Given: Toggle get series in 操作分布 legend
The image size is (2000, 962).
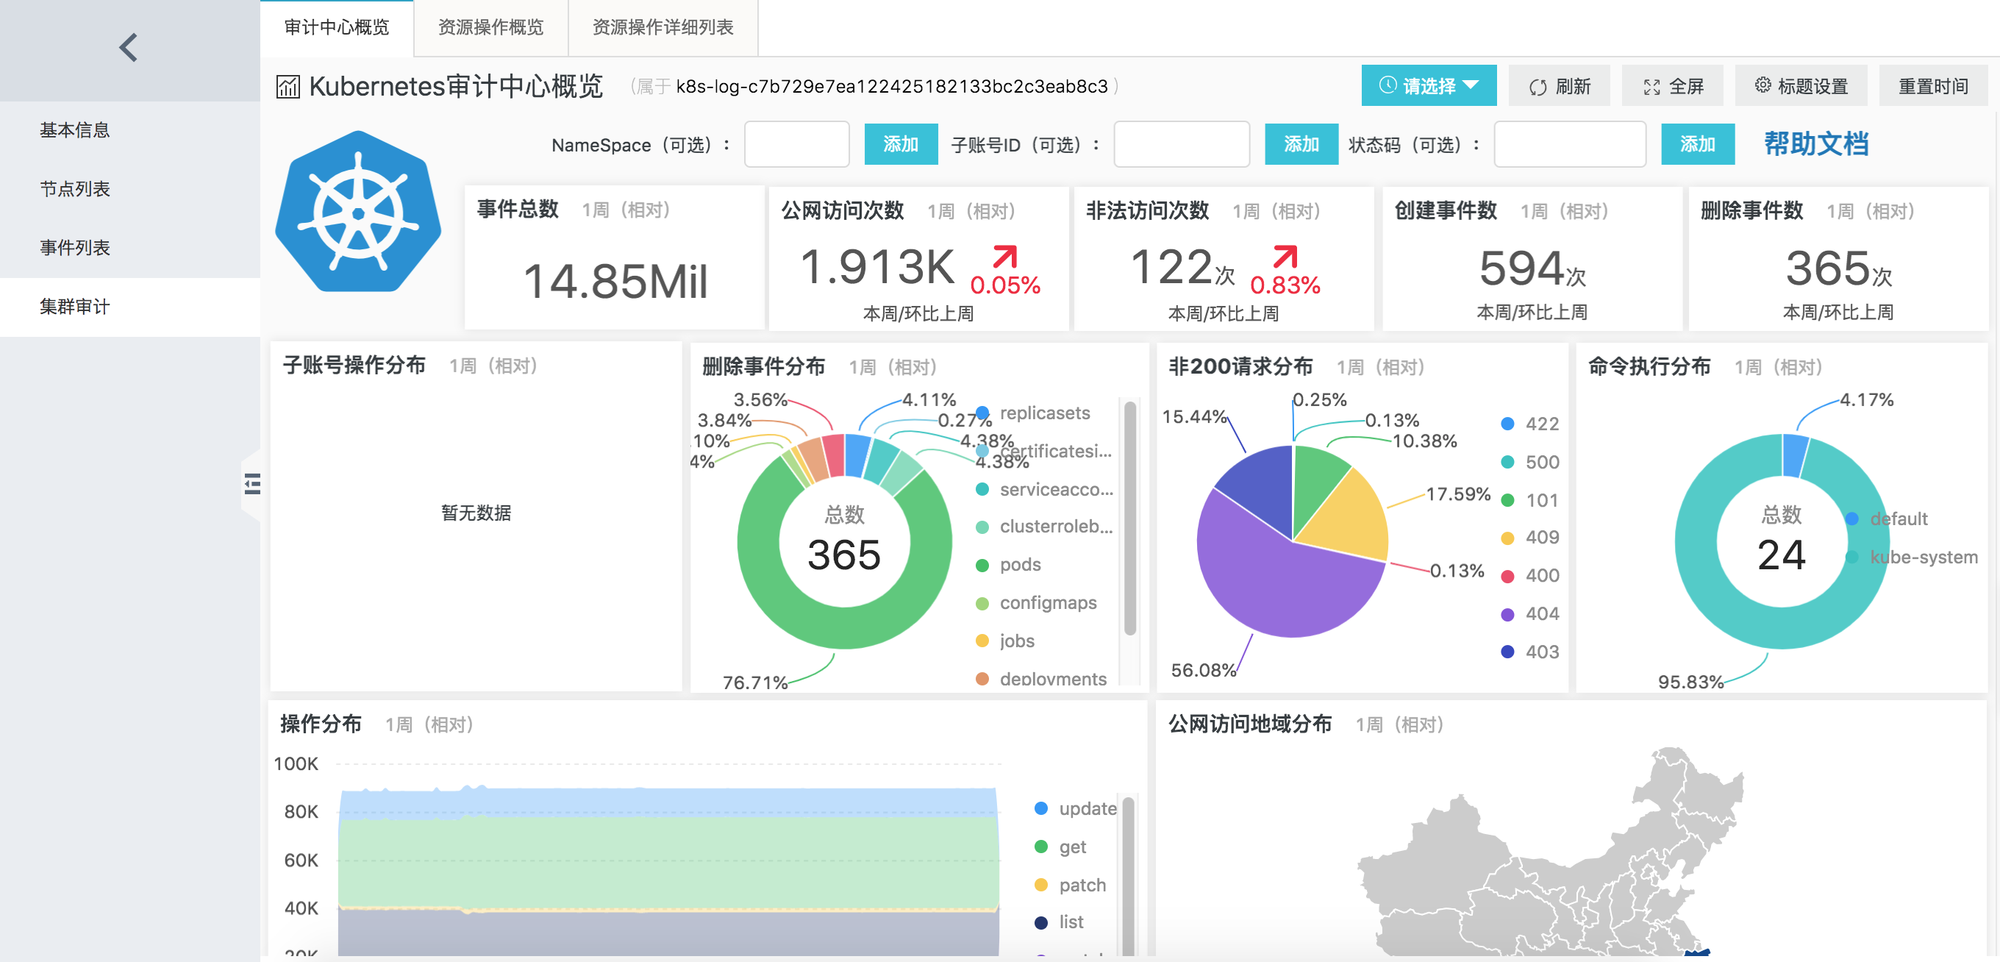Looking at the screenshot, I should 1060,847.
